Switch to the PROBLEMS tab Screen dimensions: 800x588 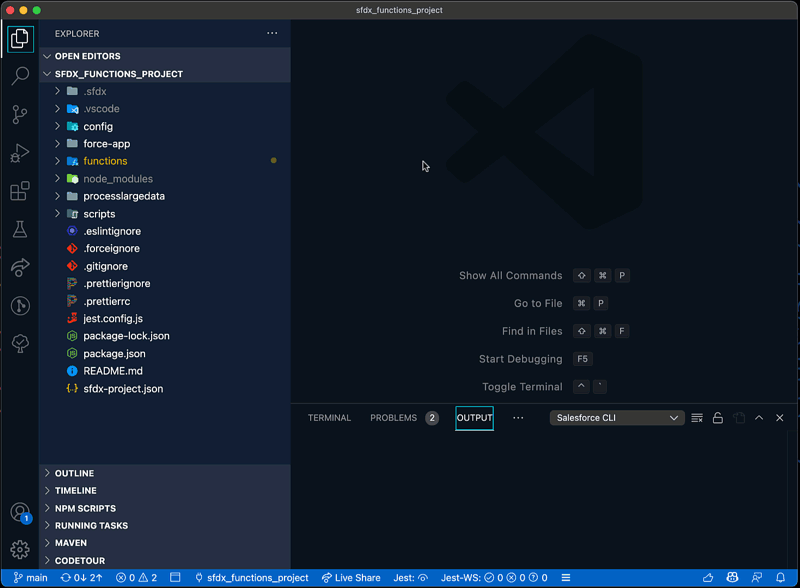click(x=404, y=418)
